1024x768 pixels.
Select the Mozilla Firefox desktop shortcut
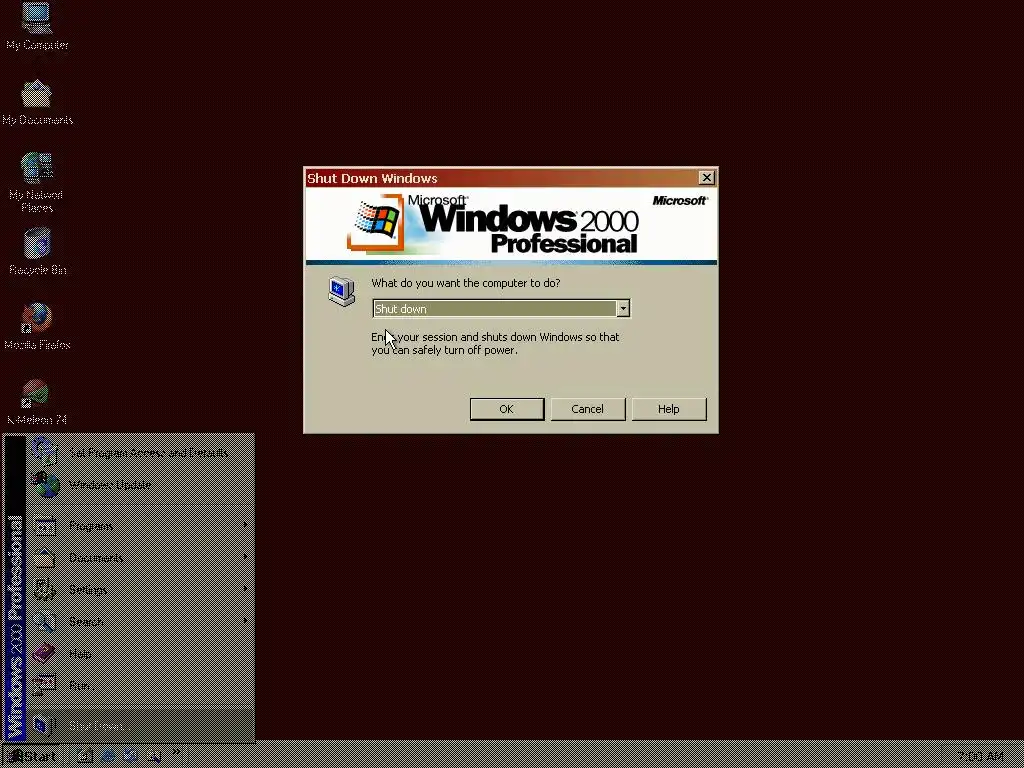tap(37, 325)
